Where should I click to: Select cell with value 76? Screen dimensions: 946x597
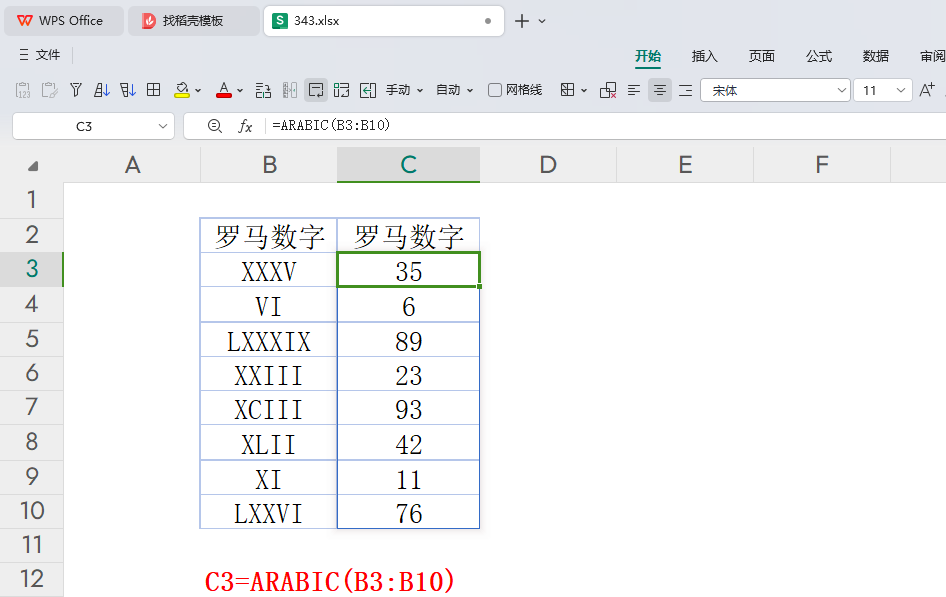point(408,513)
